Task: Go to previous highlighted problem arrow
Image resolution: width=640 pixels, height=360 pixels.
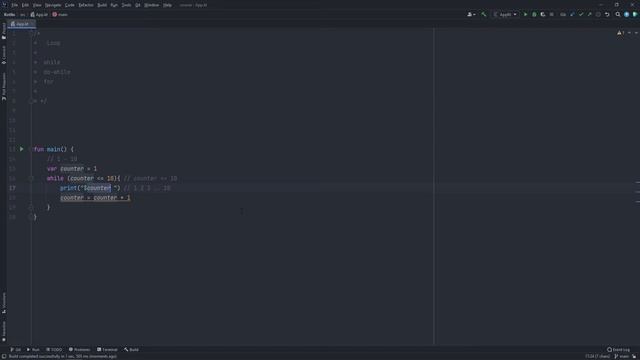Action: click(629, 33)
